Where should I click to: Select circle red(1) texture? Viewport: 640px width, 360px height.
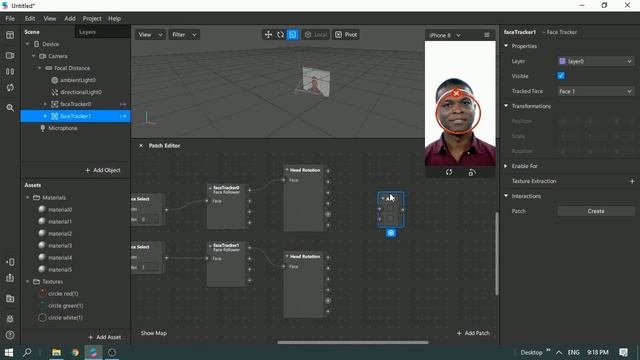63,293
